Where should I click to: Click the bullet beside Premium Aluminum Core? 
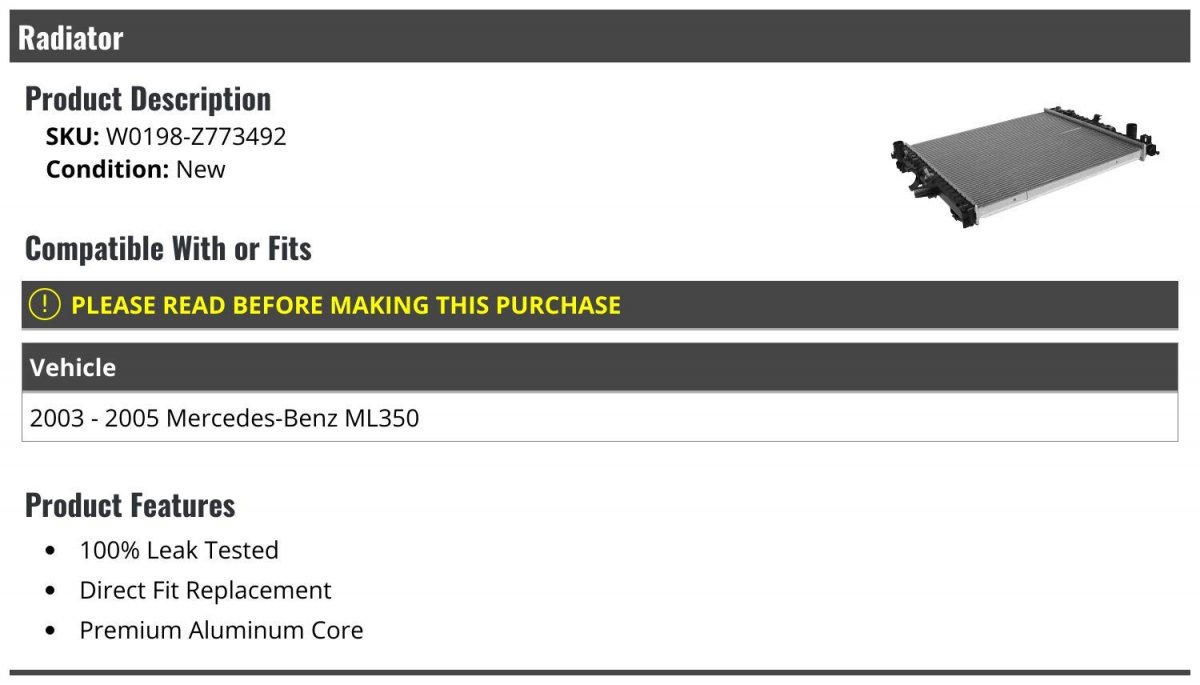coord(51,631)
